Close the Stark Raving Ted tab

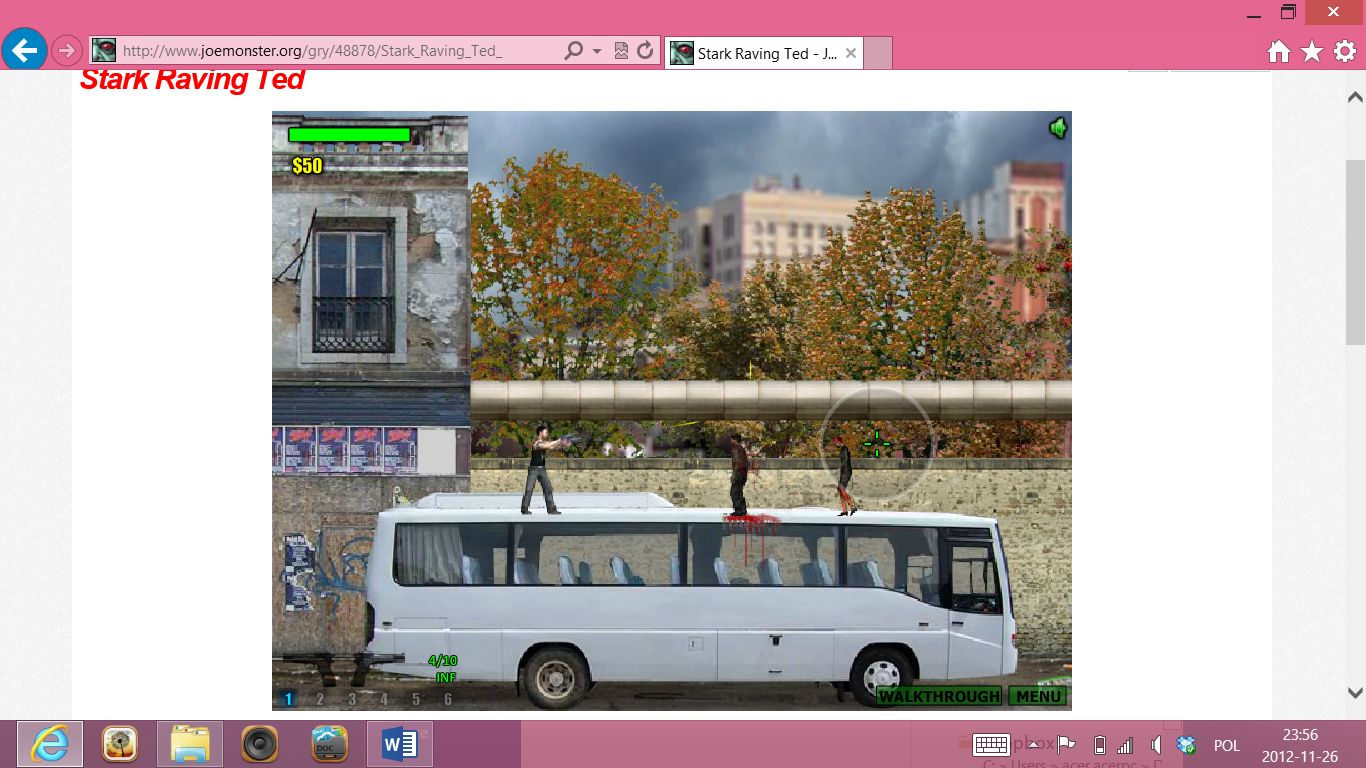point(851,53)
